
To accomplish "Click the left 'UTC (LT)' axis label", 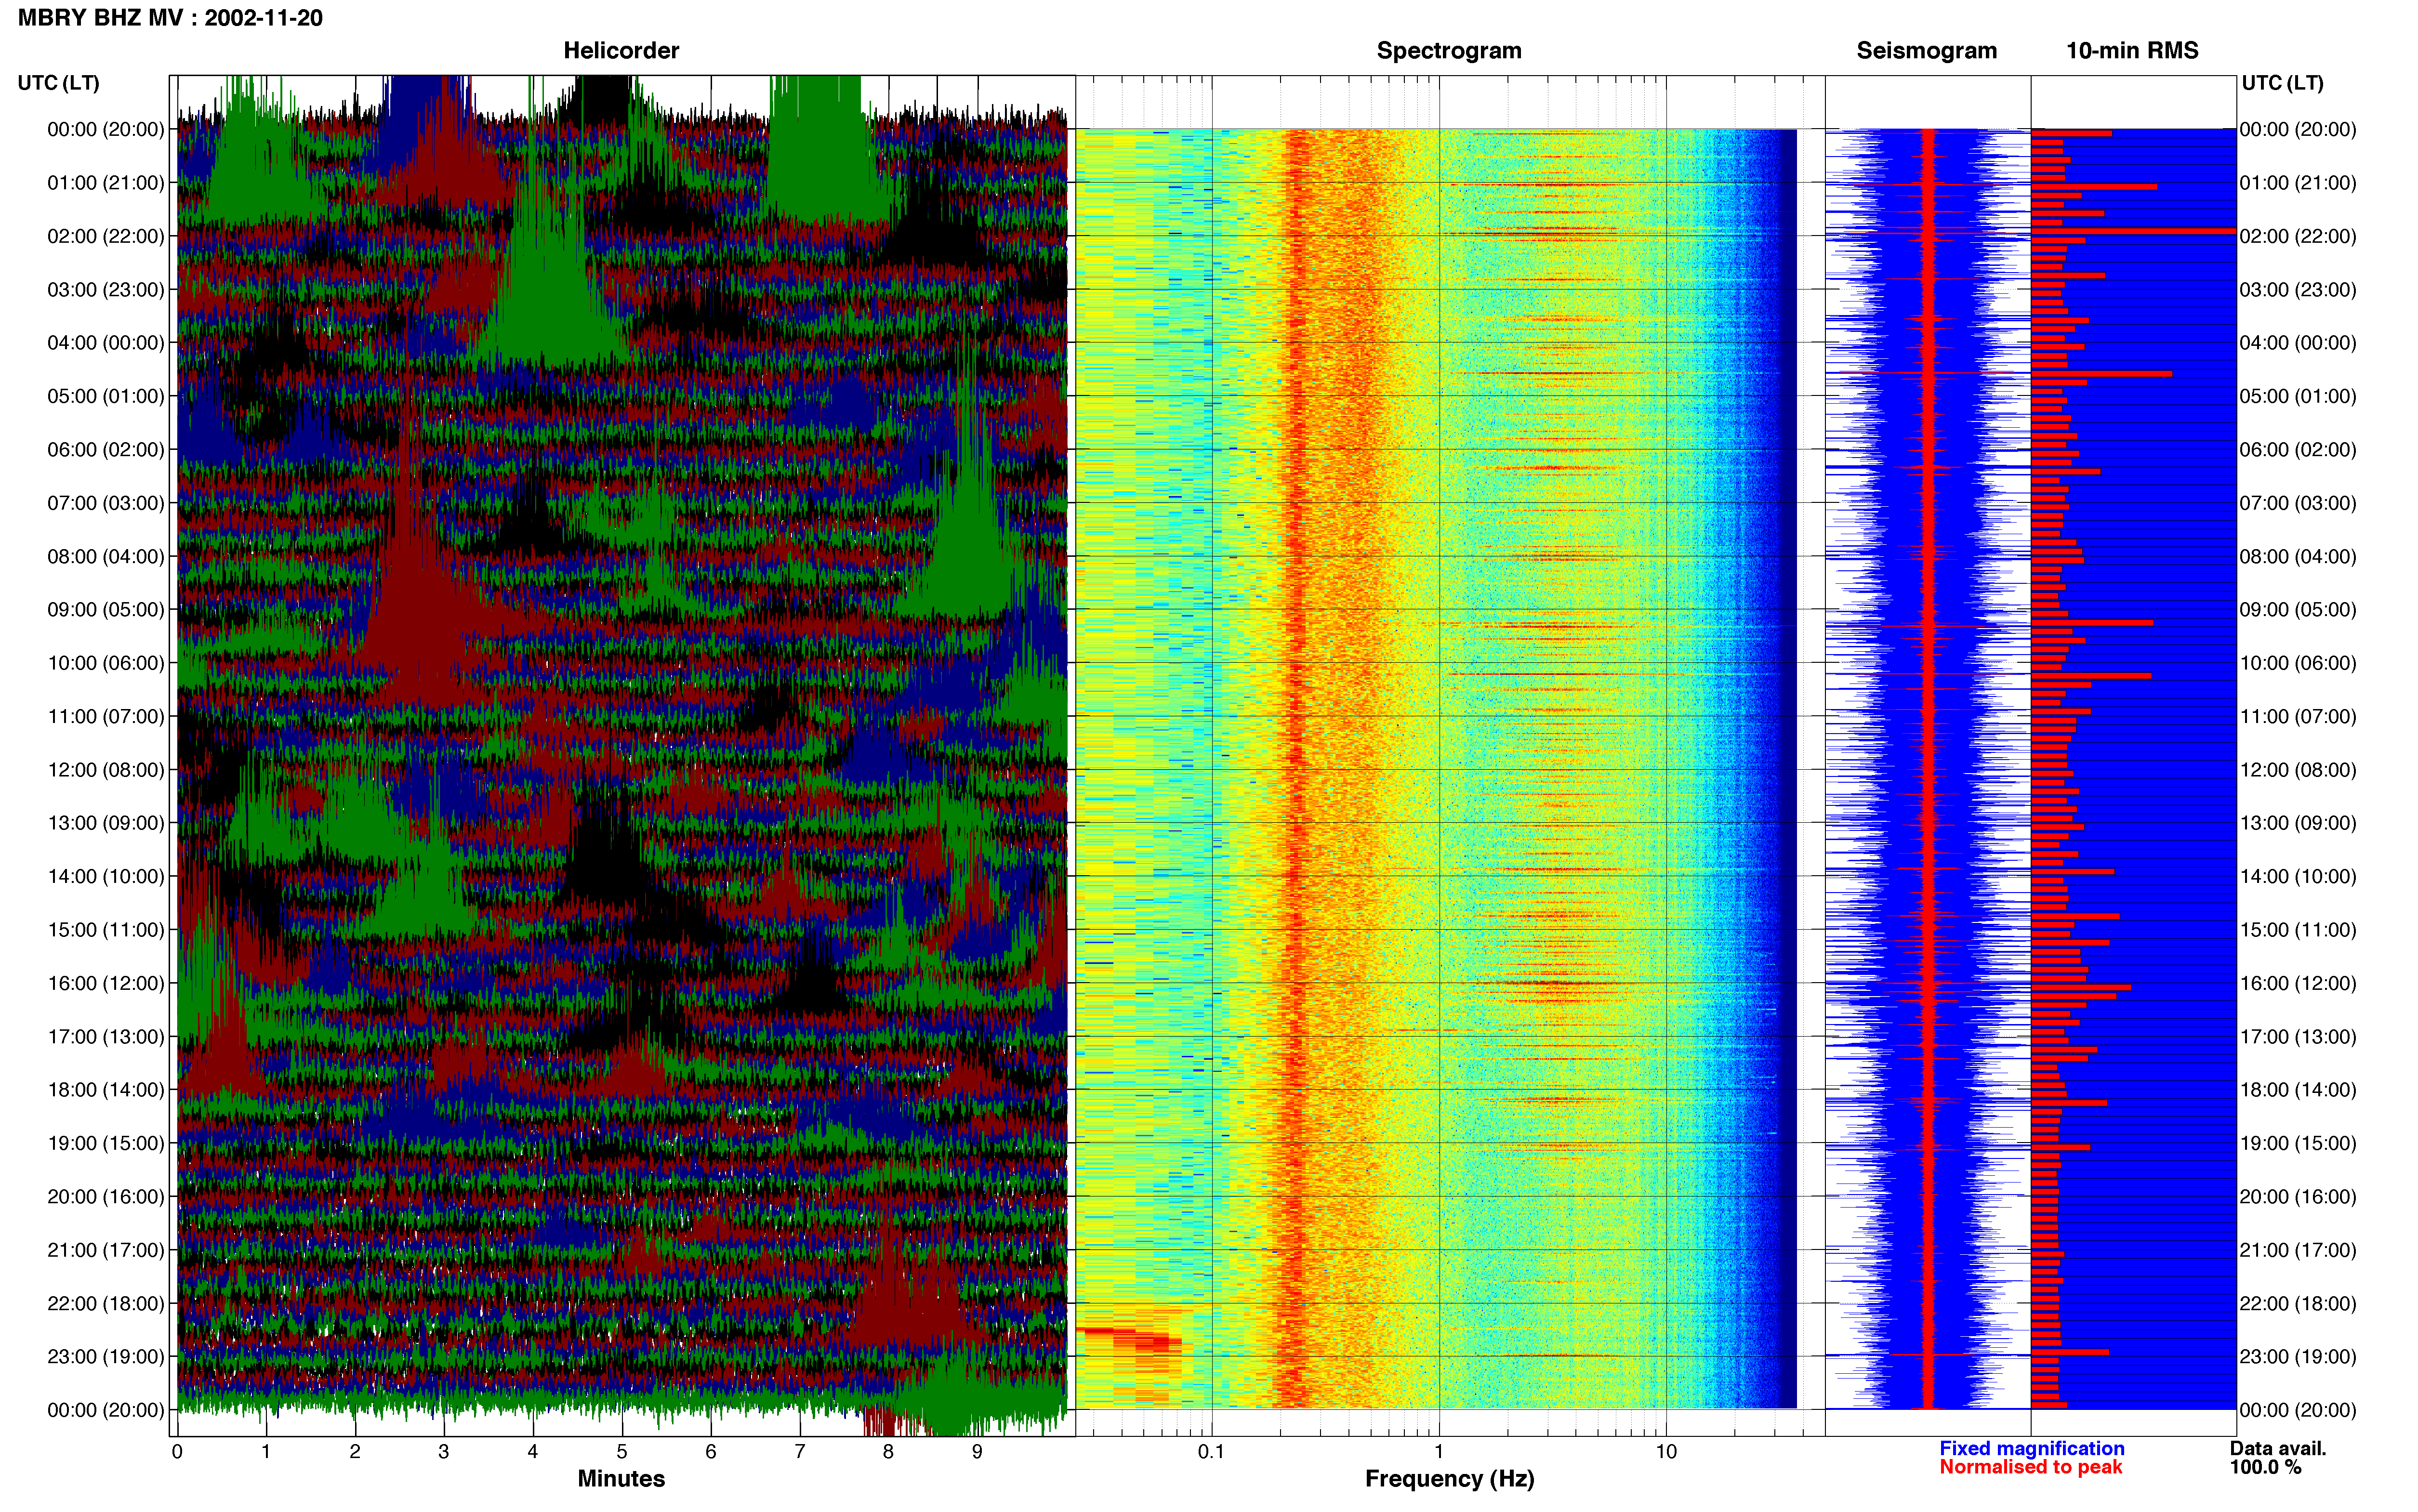I will click(x=59, y=83).
